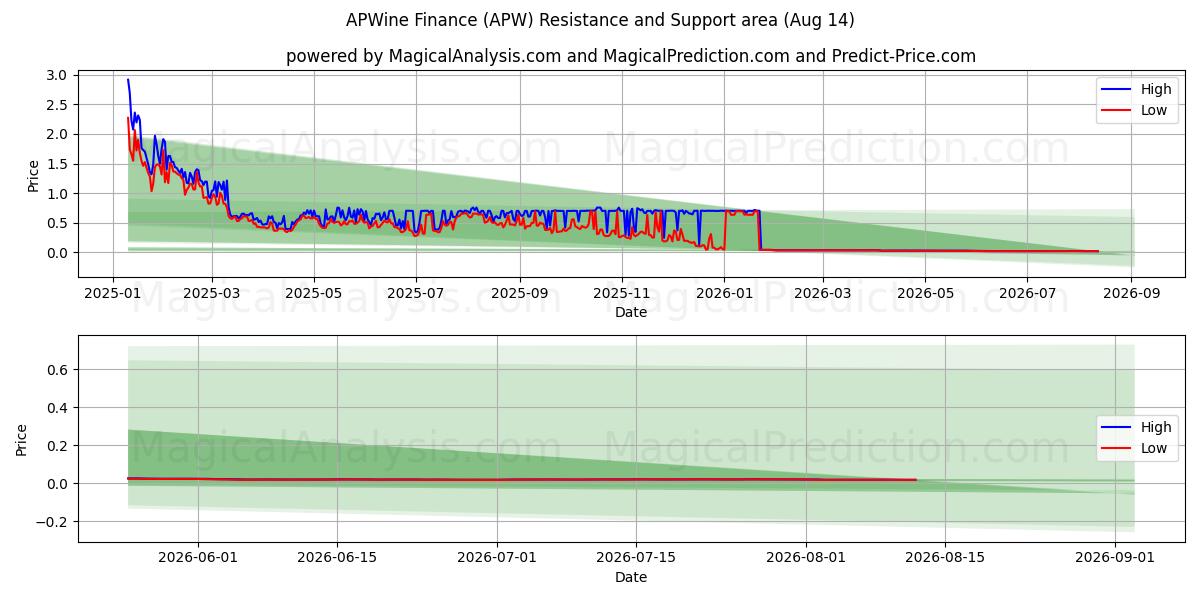Click the '2025-05' x-axis label on the top chart
This screenshot has width=1200, height=600.
(314, 293)
